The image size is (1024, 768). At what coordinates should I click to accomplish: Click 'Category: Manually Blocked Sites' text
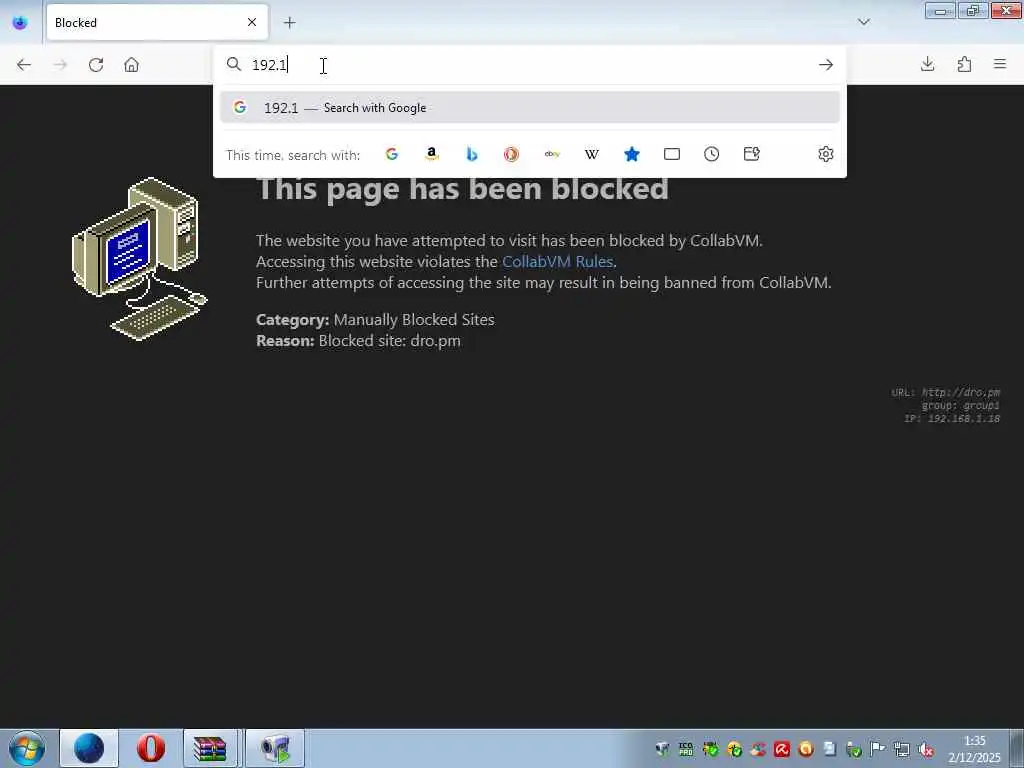pyautogui.click(x=376, y=320)
